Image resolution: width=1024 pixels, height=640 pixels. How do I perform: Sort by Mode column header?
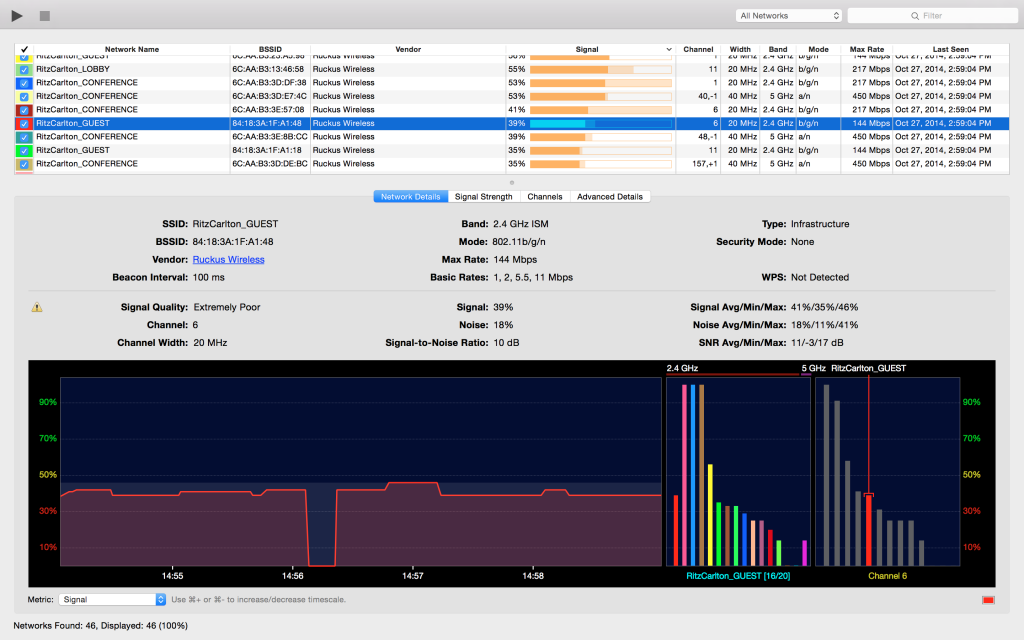[x=818, y=50]
